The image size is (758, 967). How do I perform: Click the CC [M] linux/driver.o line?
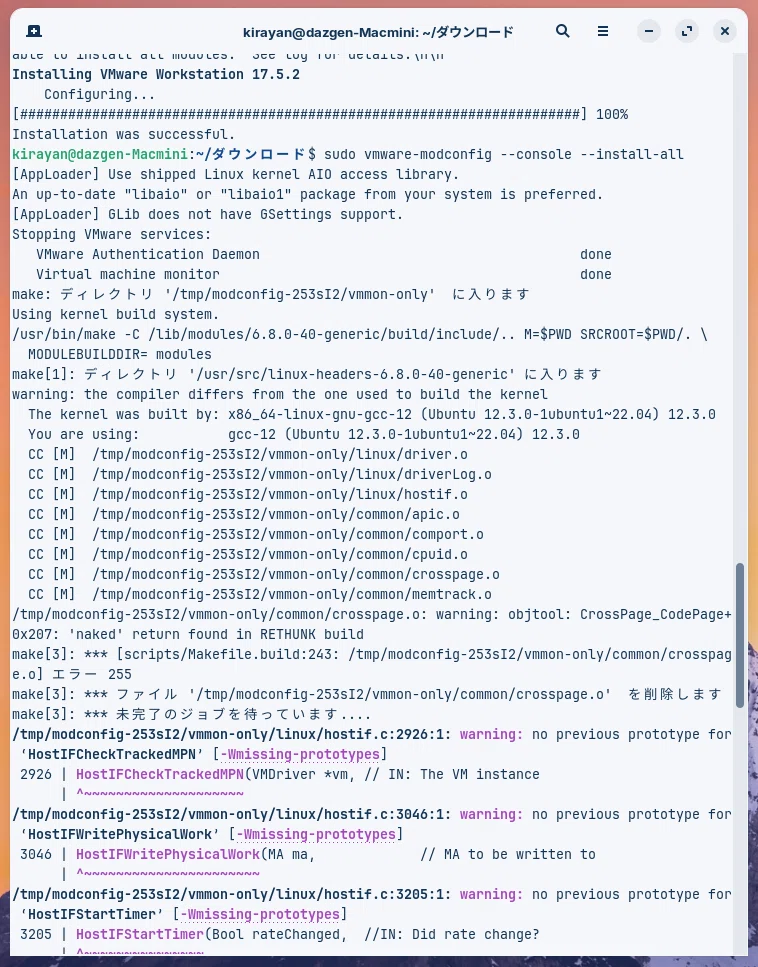click(x=248, y=455)
